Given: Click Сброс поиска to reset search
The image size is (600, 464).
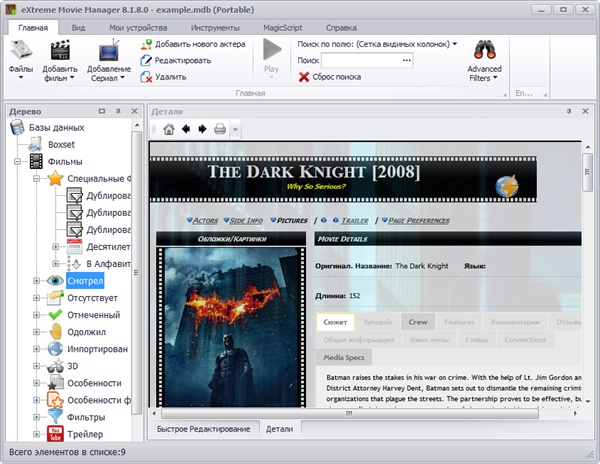Looking at the screenshot, I should 333,76.
